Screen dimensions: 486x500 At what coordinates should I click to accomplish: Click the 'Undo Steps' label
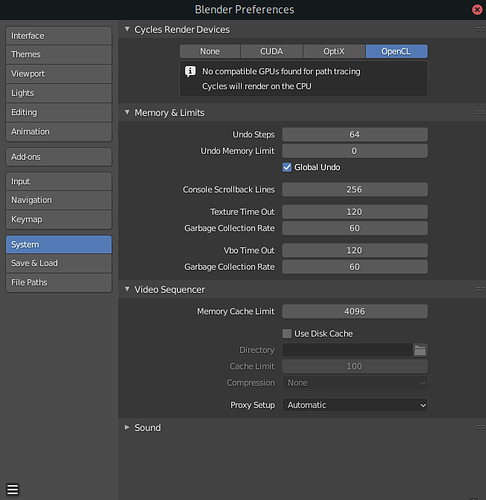[254, 135]
